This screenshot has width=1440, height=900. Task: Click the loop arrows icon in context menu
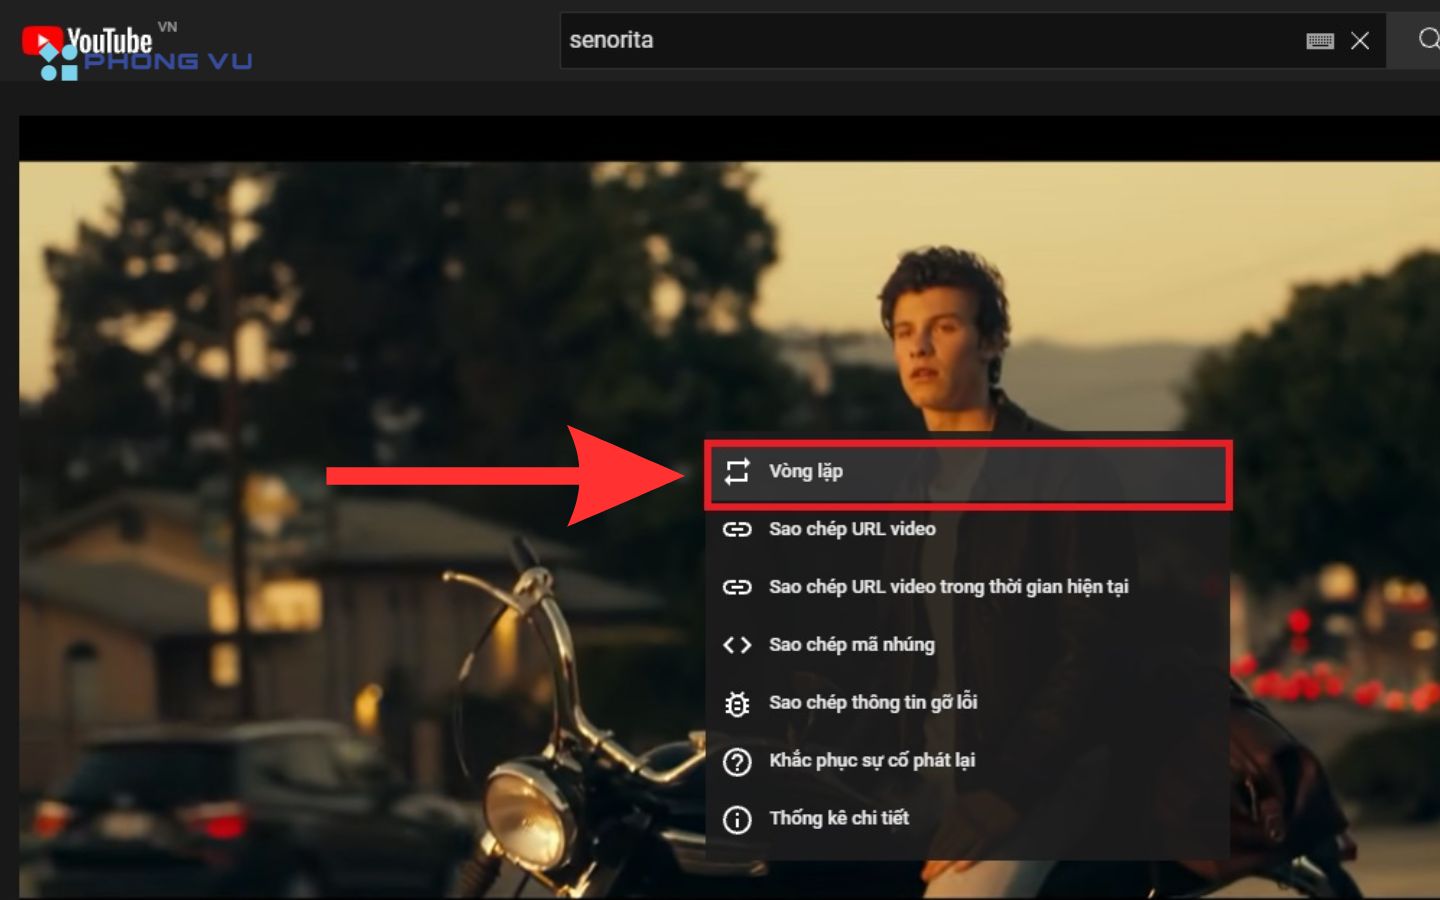(x=737, y=472)
